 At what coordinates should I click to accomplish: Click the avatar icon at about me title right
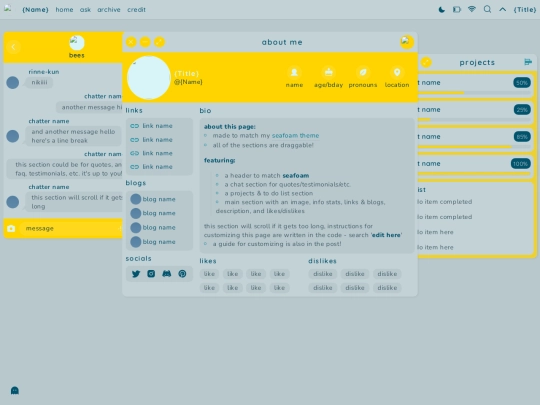[x=407, y=42]
